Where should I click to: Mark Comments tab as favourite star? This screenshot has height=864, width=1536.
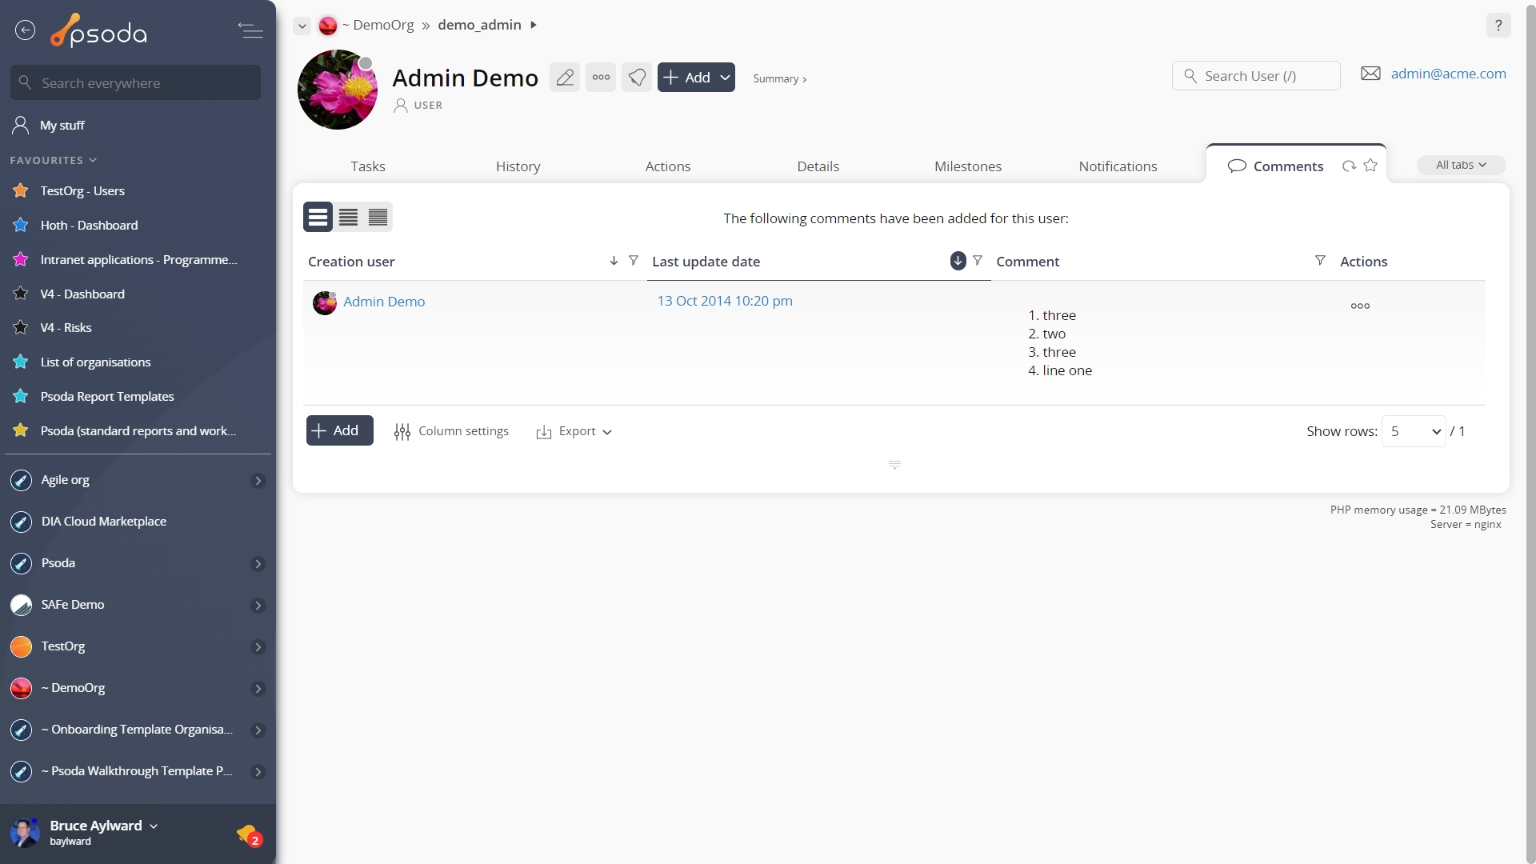click(1371, 166)
